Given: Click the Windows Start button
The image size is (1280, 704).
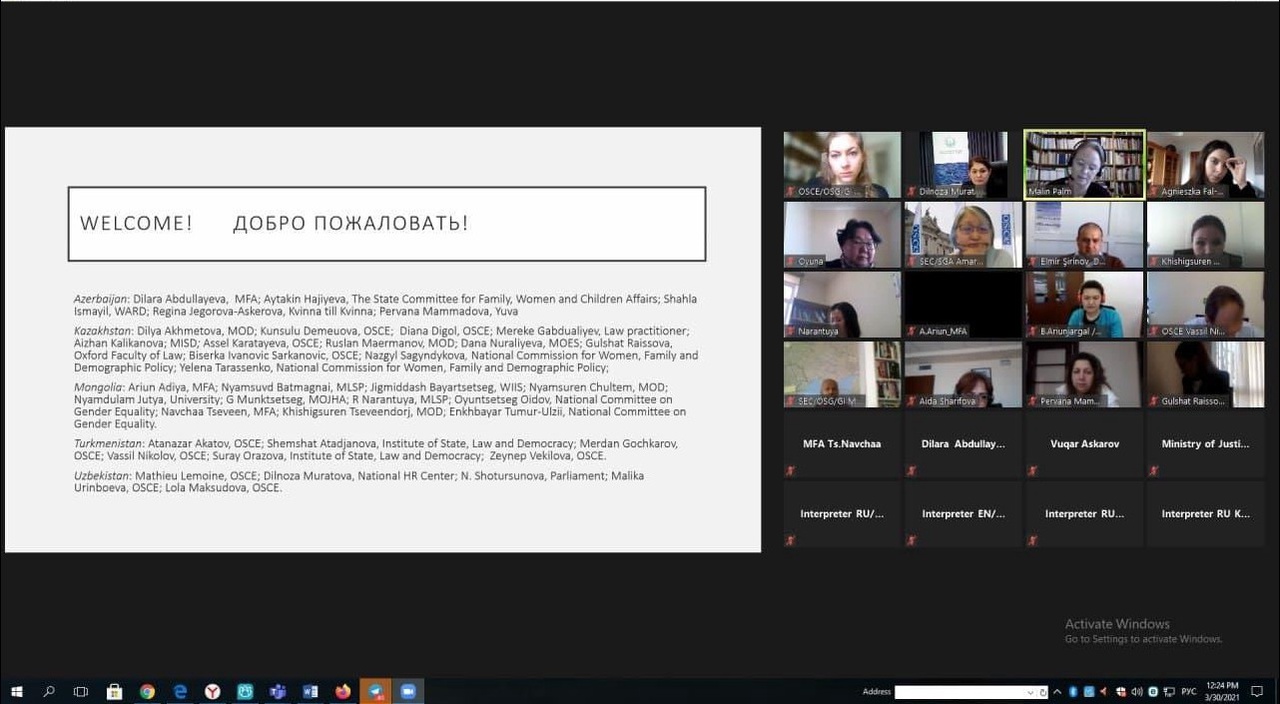Looking at the screenshot, I should 16,691.
